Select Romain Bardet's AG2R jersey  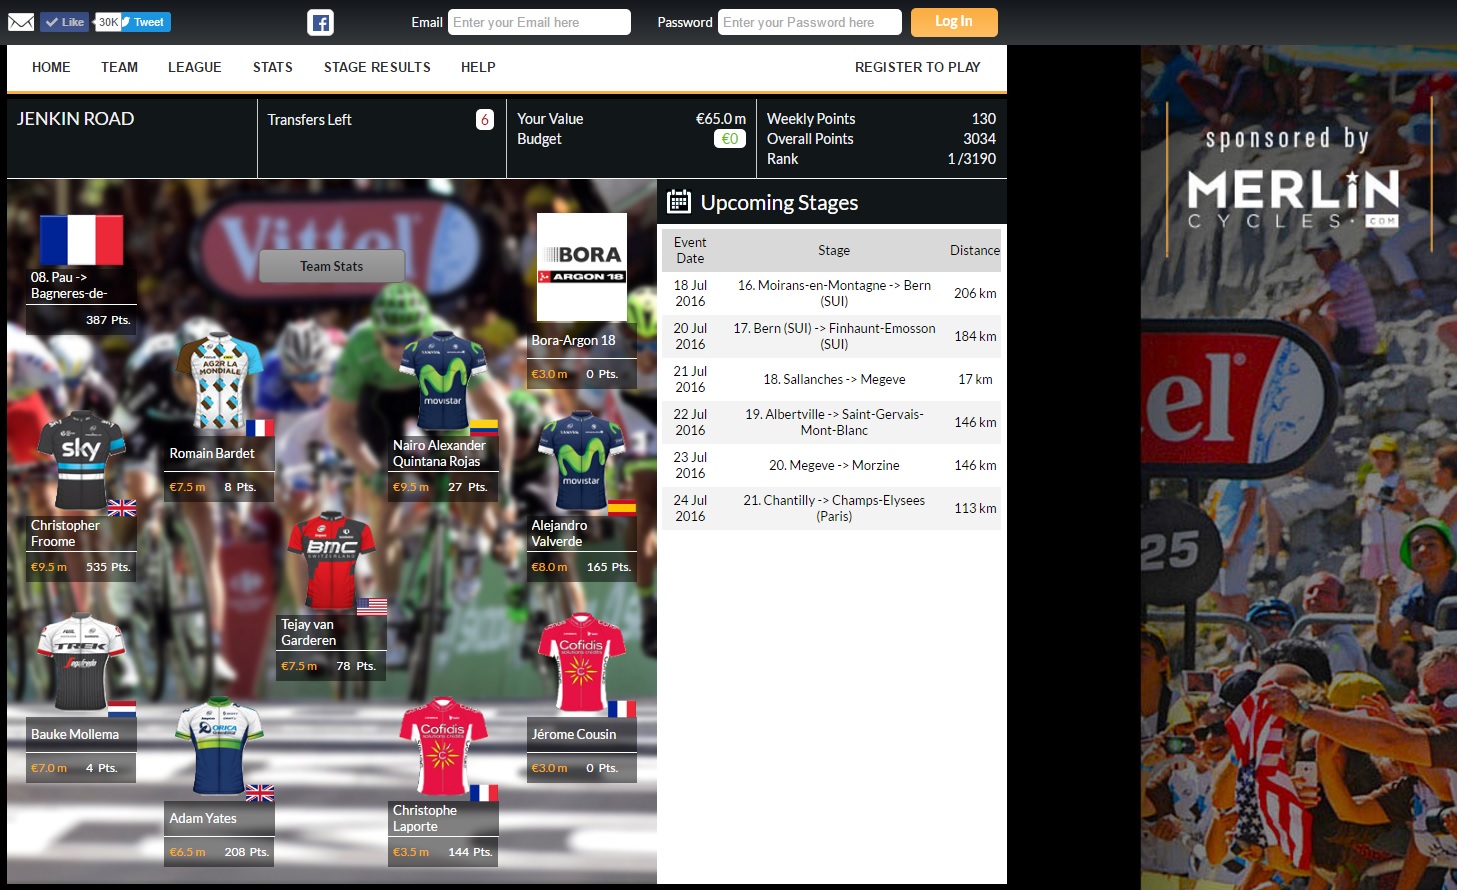click(x=219, y=382)
